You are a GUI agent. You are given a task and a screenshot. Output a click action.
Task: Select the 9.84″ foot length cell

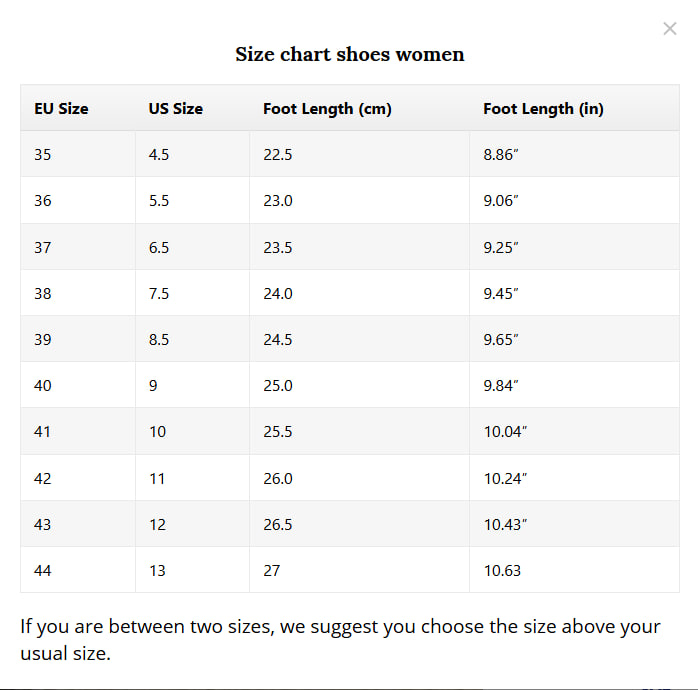501,386
